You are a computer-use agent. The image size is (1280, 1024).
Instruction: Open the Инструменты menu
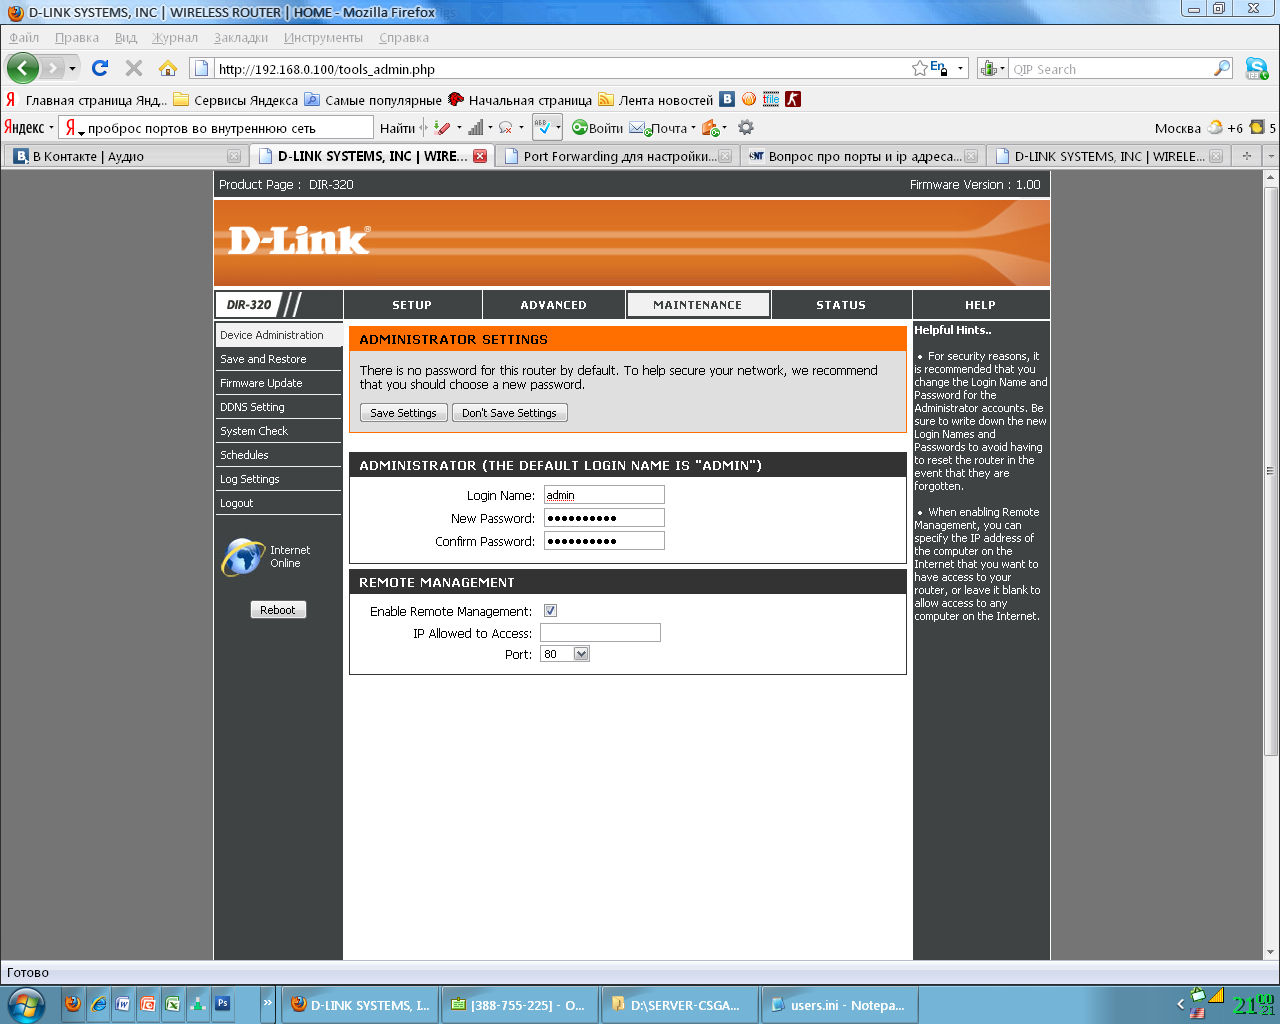tap(323, 38)
